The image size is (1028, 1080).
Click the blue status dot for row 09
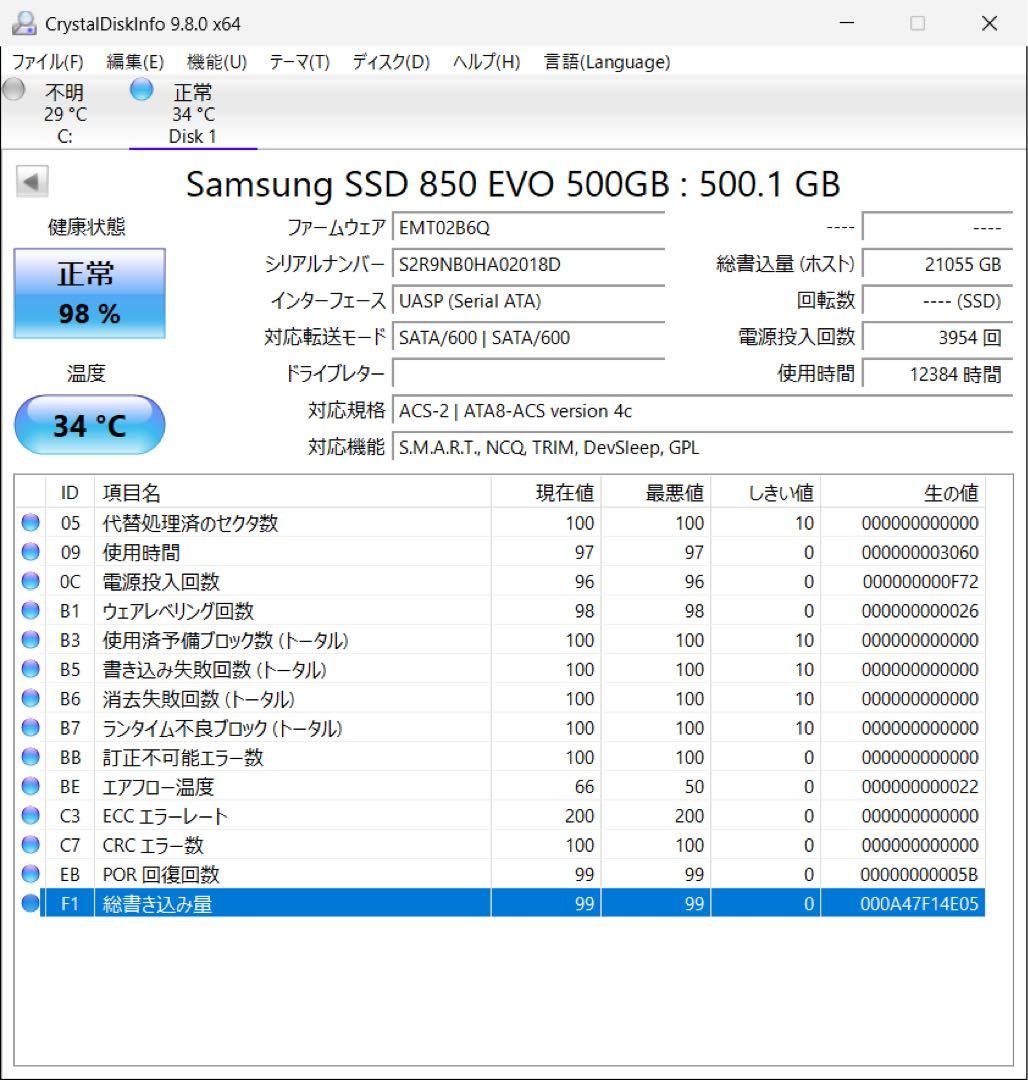click(x=30, y=552)
